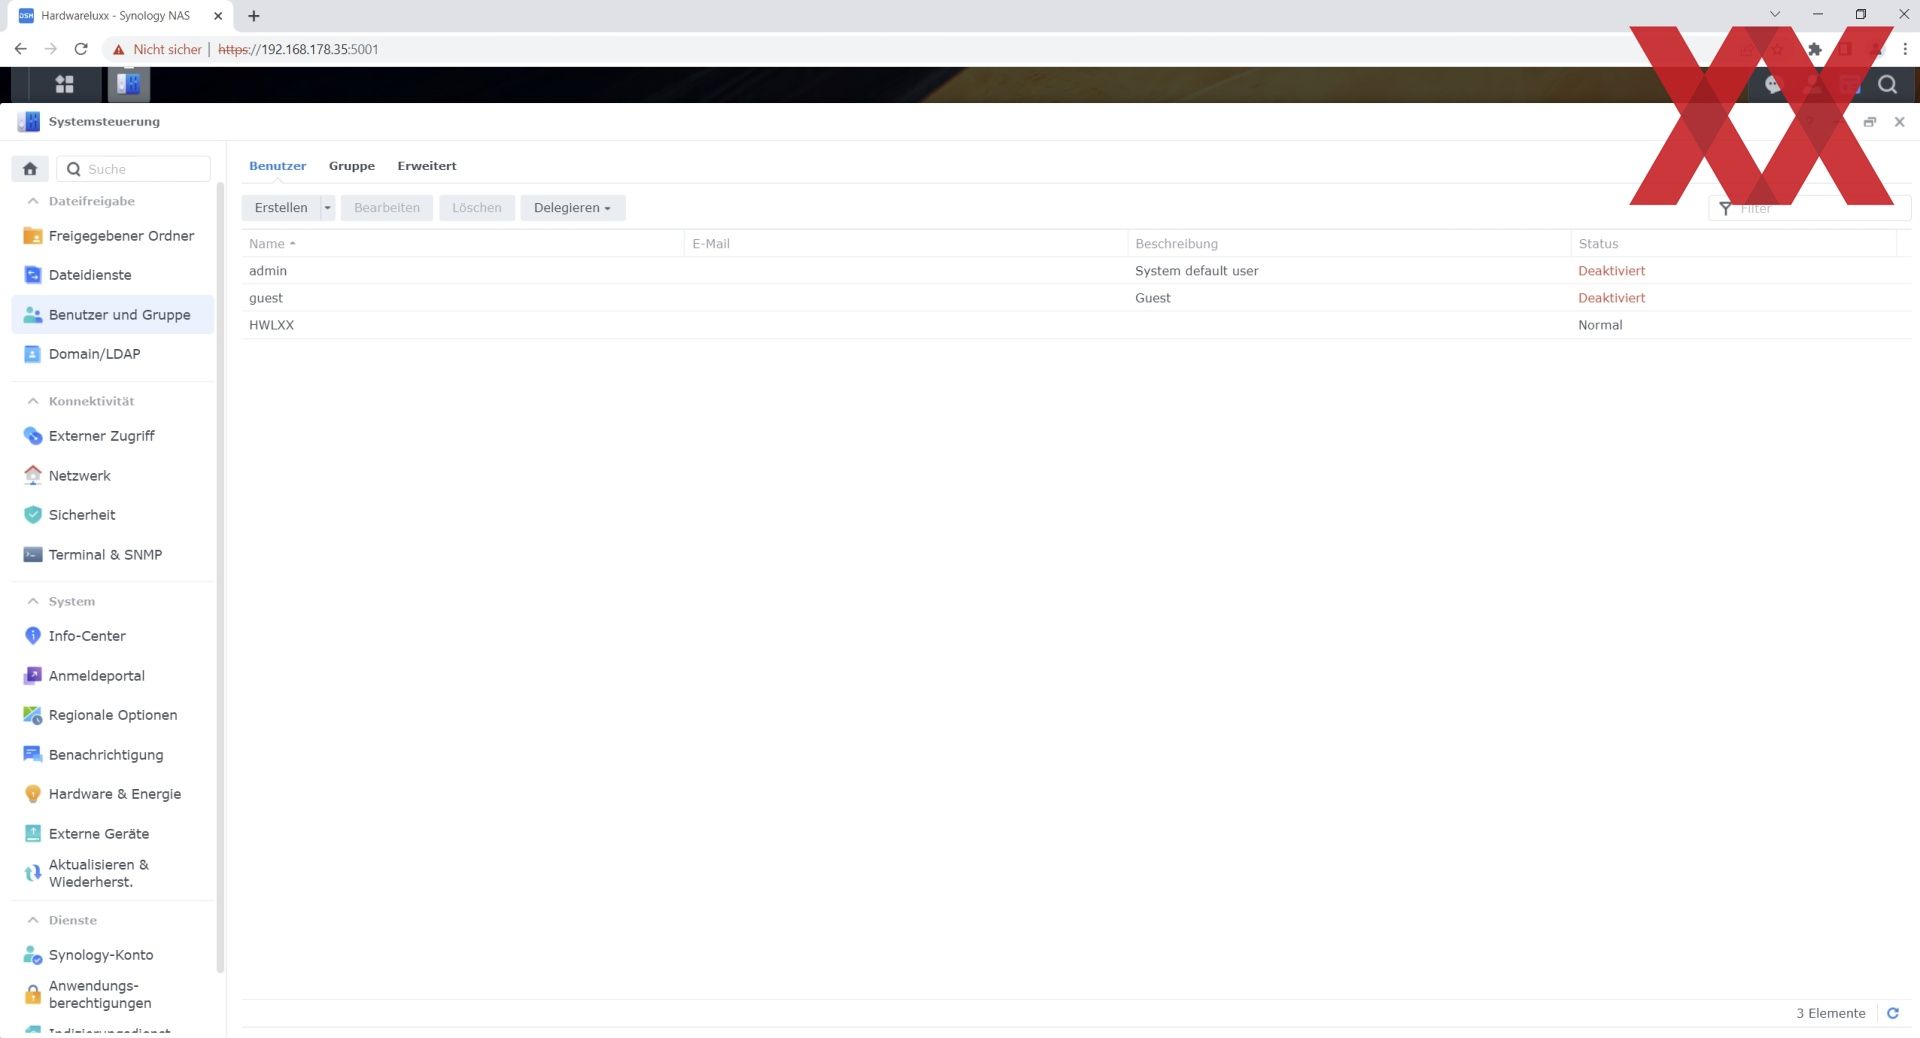Select Benutzer und Gruppe entry
The width and height of the screenshot is (1920, 1038).
113,315
